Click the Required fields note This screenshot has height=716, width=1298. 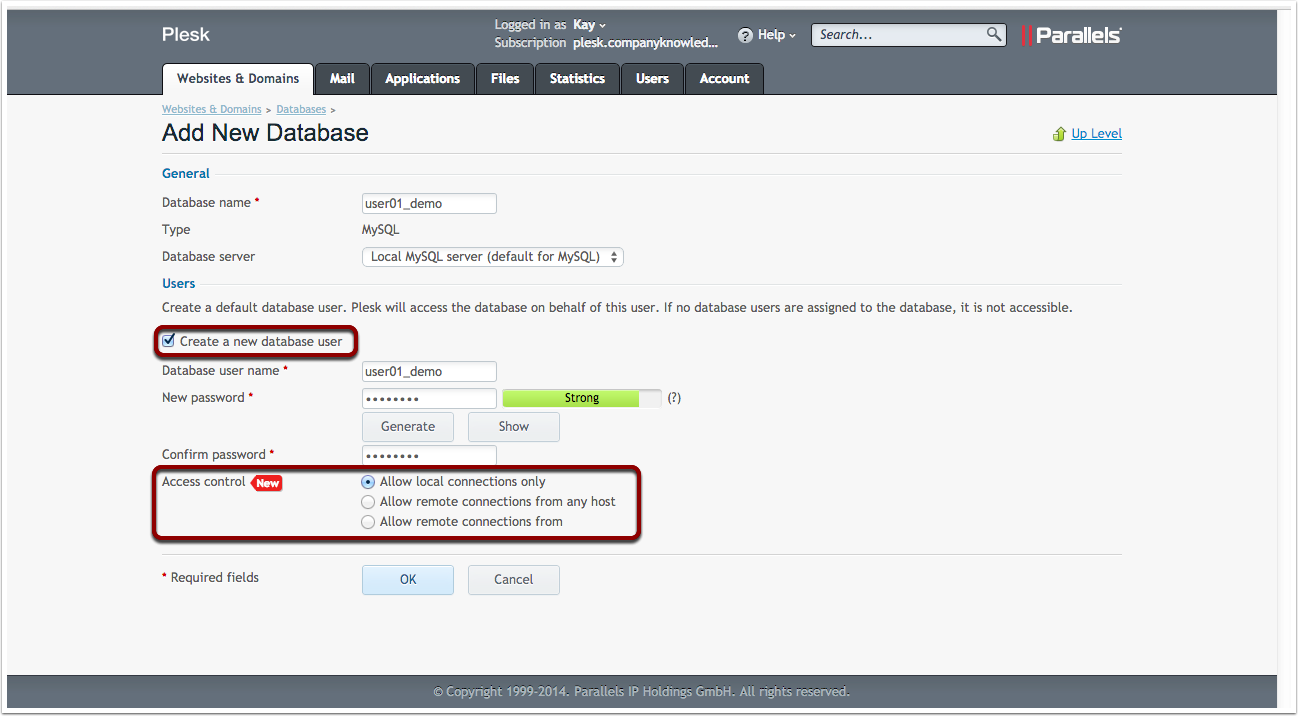210,578
